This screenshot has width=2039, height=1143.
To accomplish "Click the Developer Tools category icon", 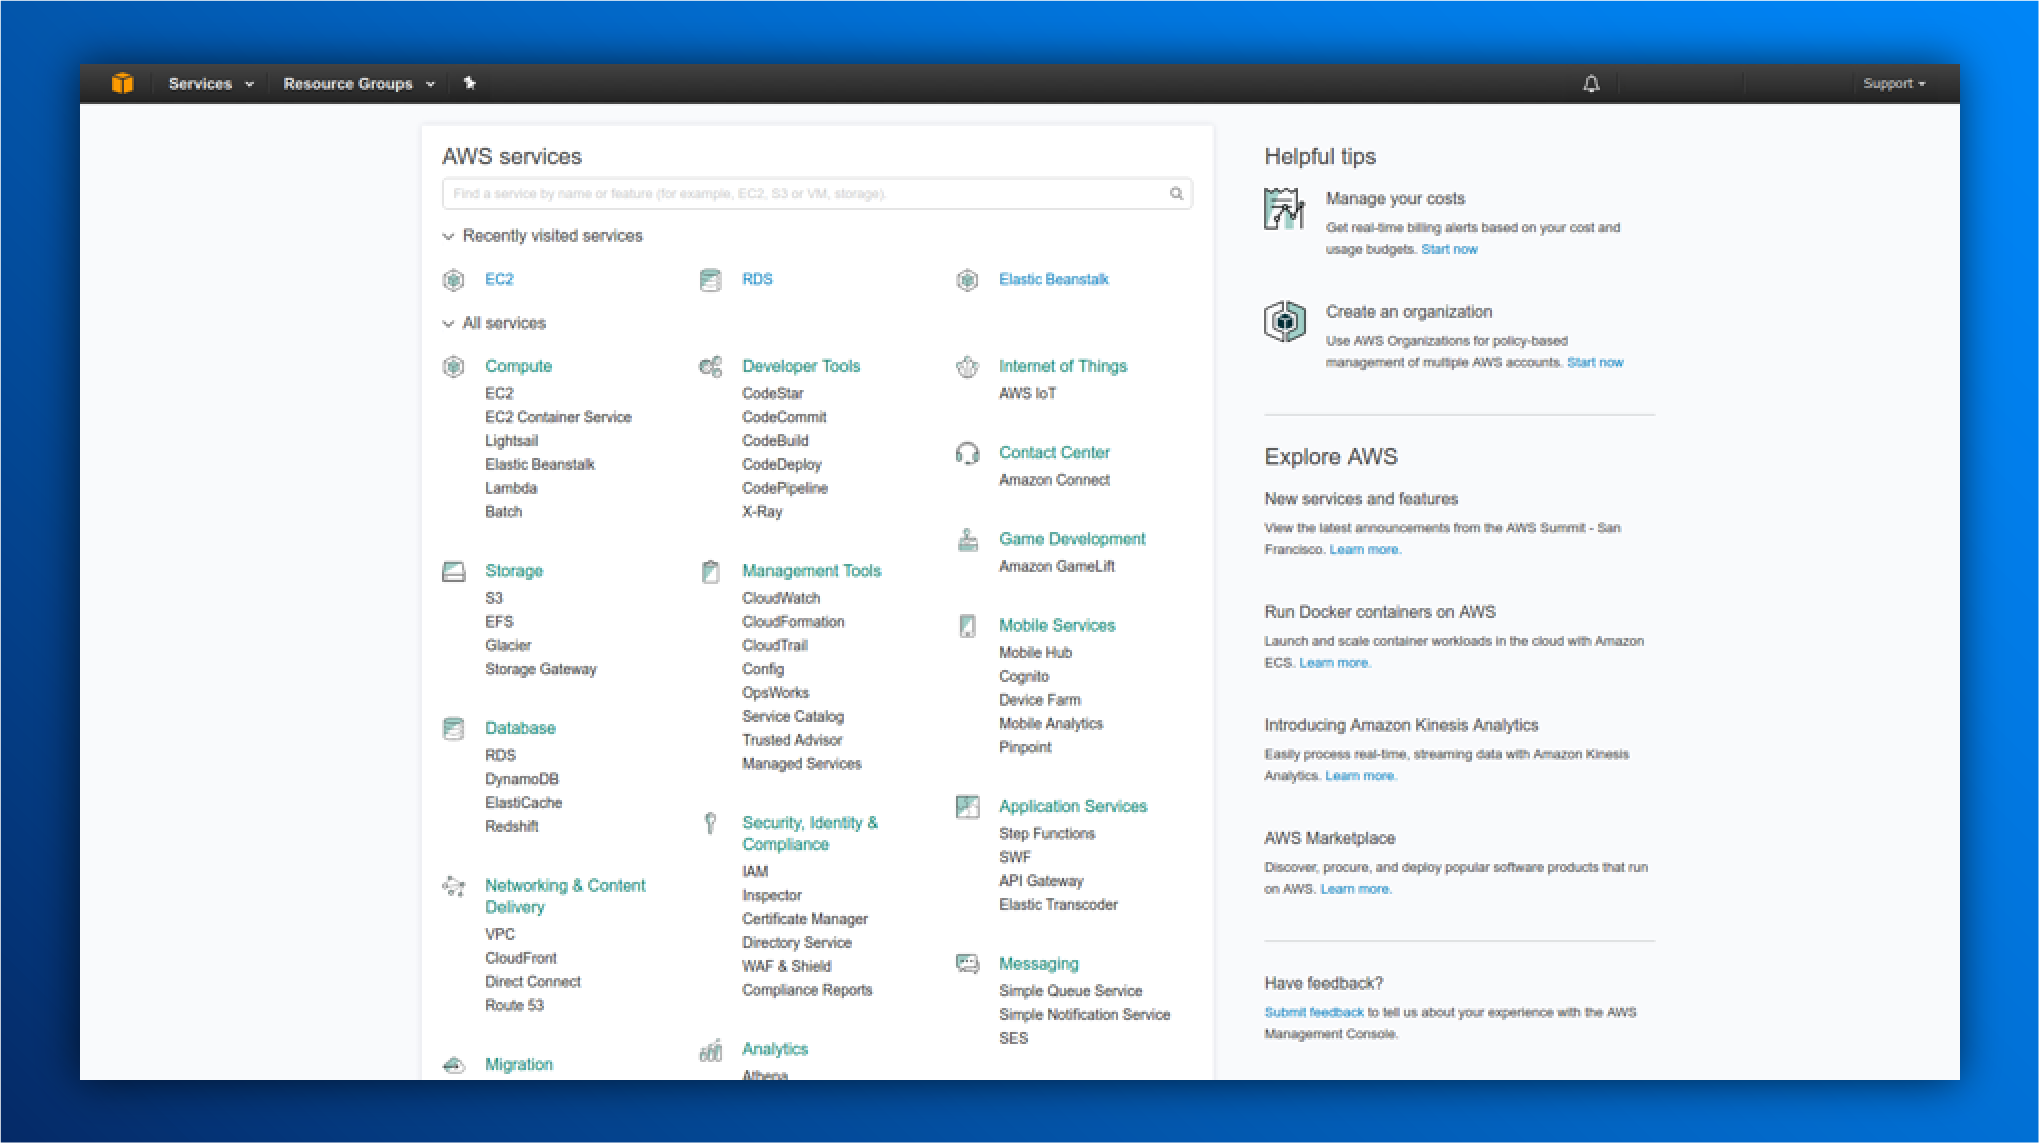I will pos(710,367).
